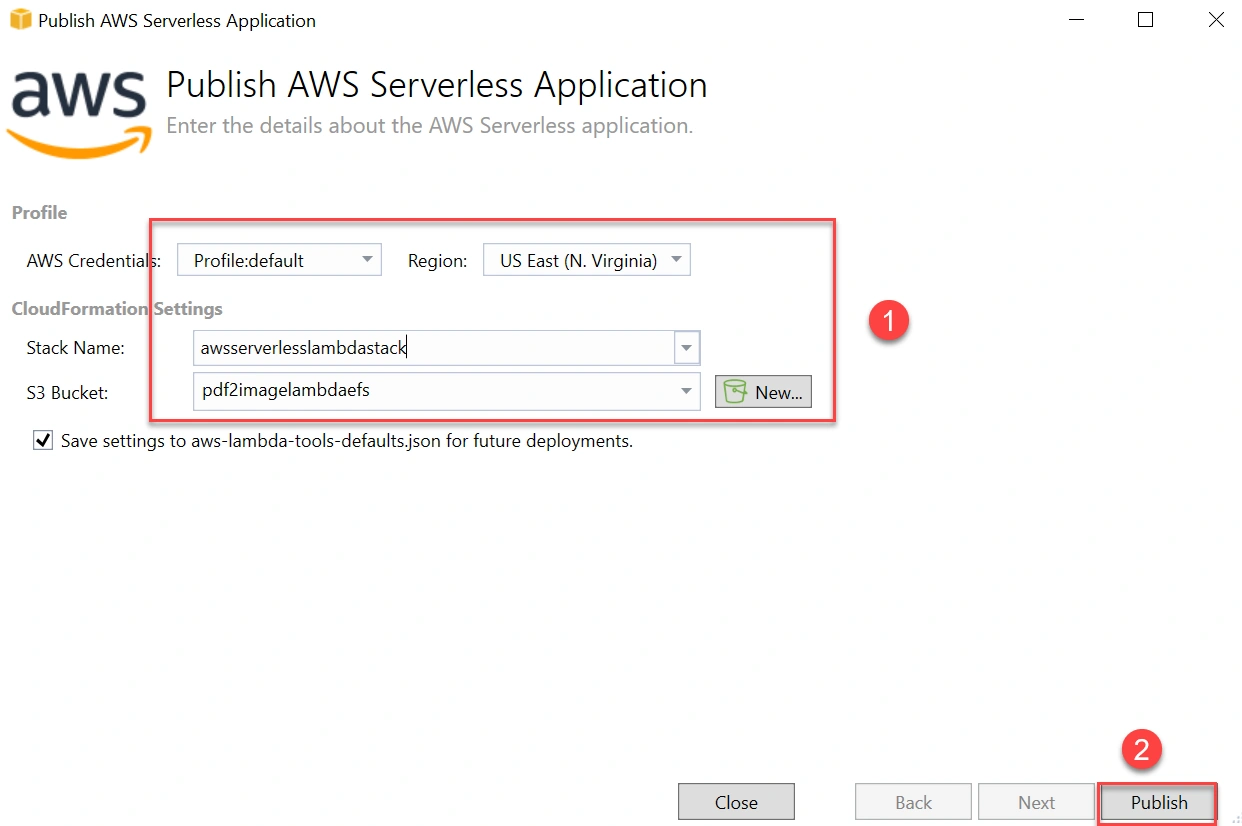Click into the Stack Name text field
Screen dimensions: 1242x826
pos(434,348)
